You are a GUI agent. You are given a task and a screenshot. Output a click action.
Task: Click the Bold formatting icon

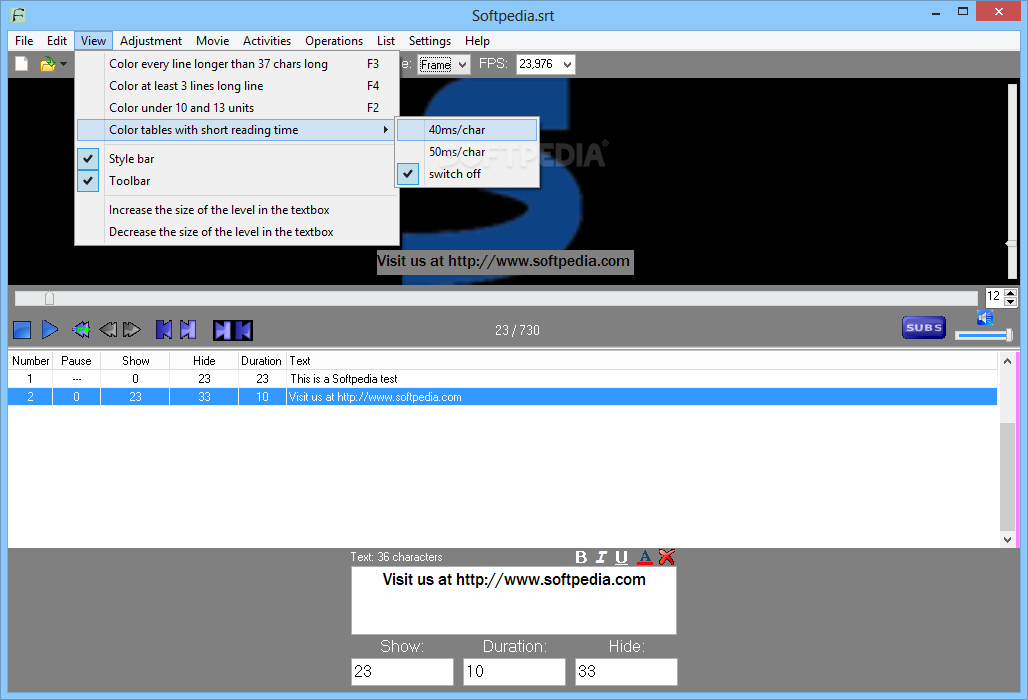[581, 557]
